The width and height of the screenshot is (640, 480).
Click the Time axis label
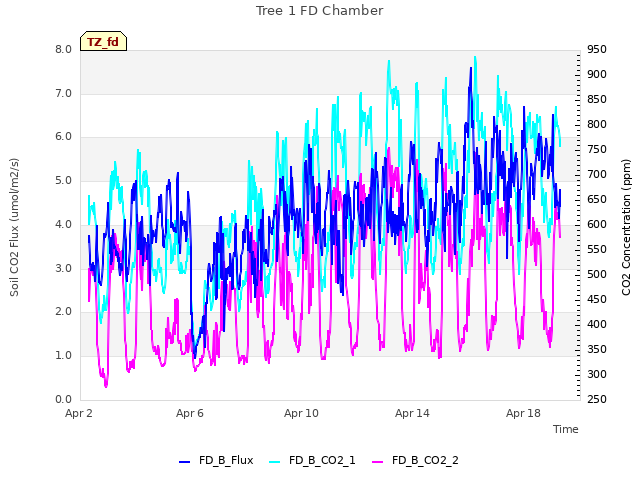pyautogui.click(x=566, y=429)
